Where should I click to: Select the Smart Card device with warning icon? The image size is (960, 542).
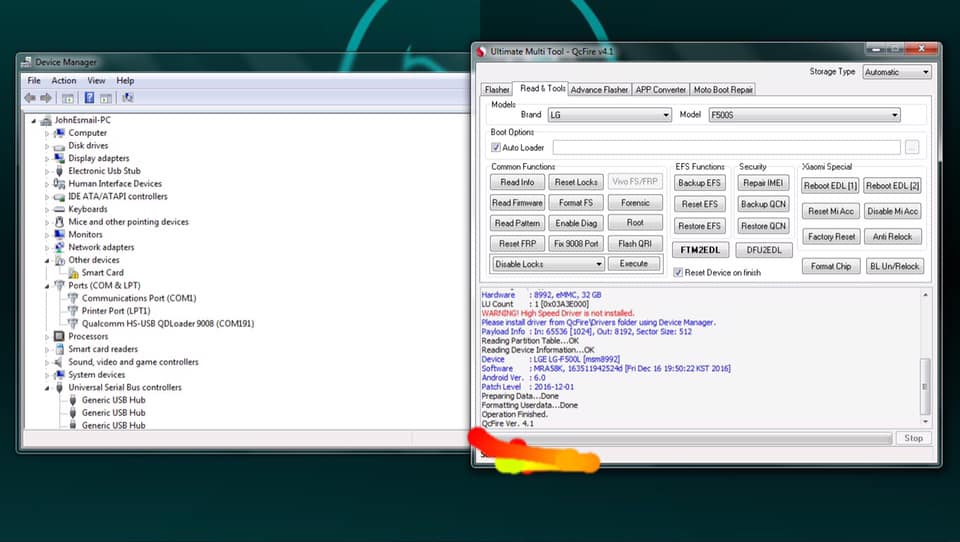tap(102, 273)
